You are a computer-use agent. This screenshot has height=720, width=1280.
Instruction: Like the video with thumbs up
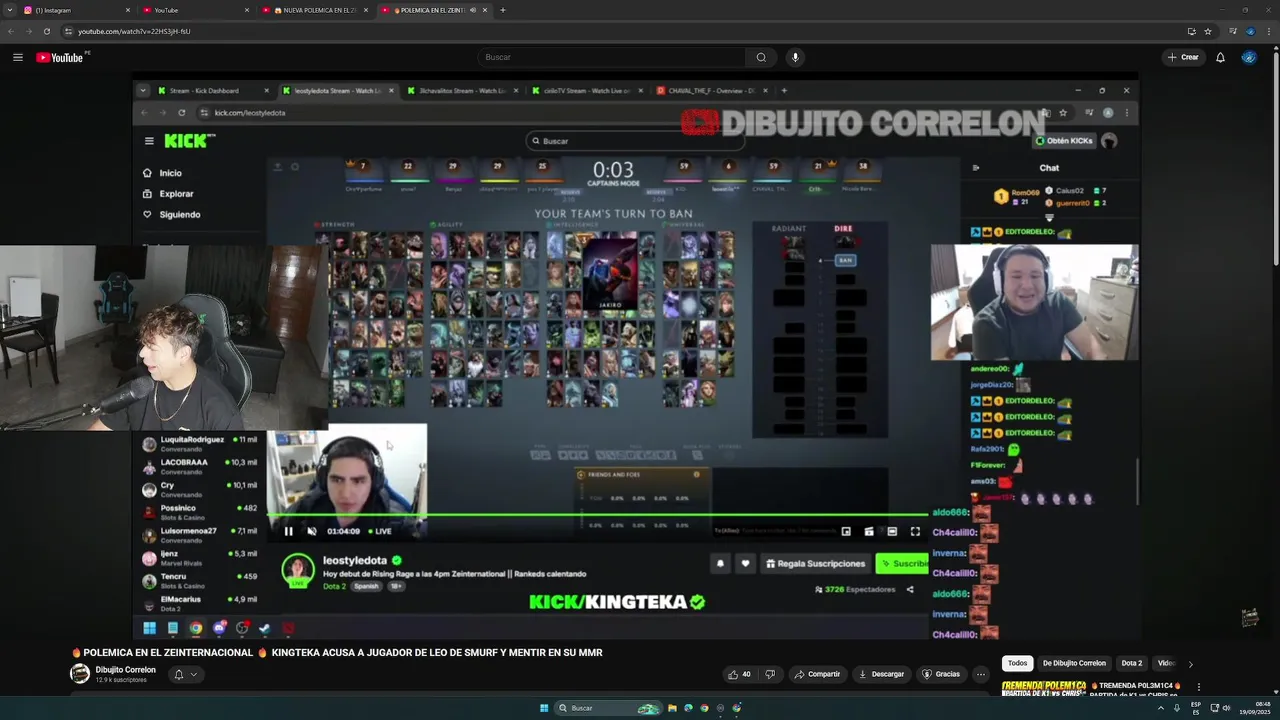tap(740, 674)
